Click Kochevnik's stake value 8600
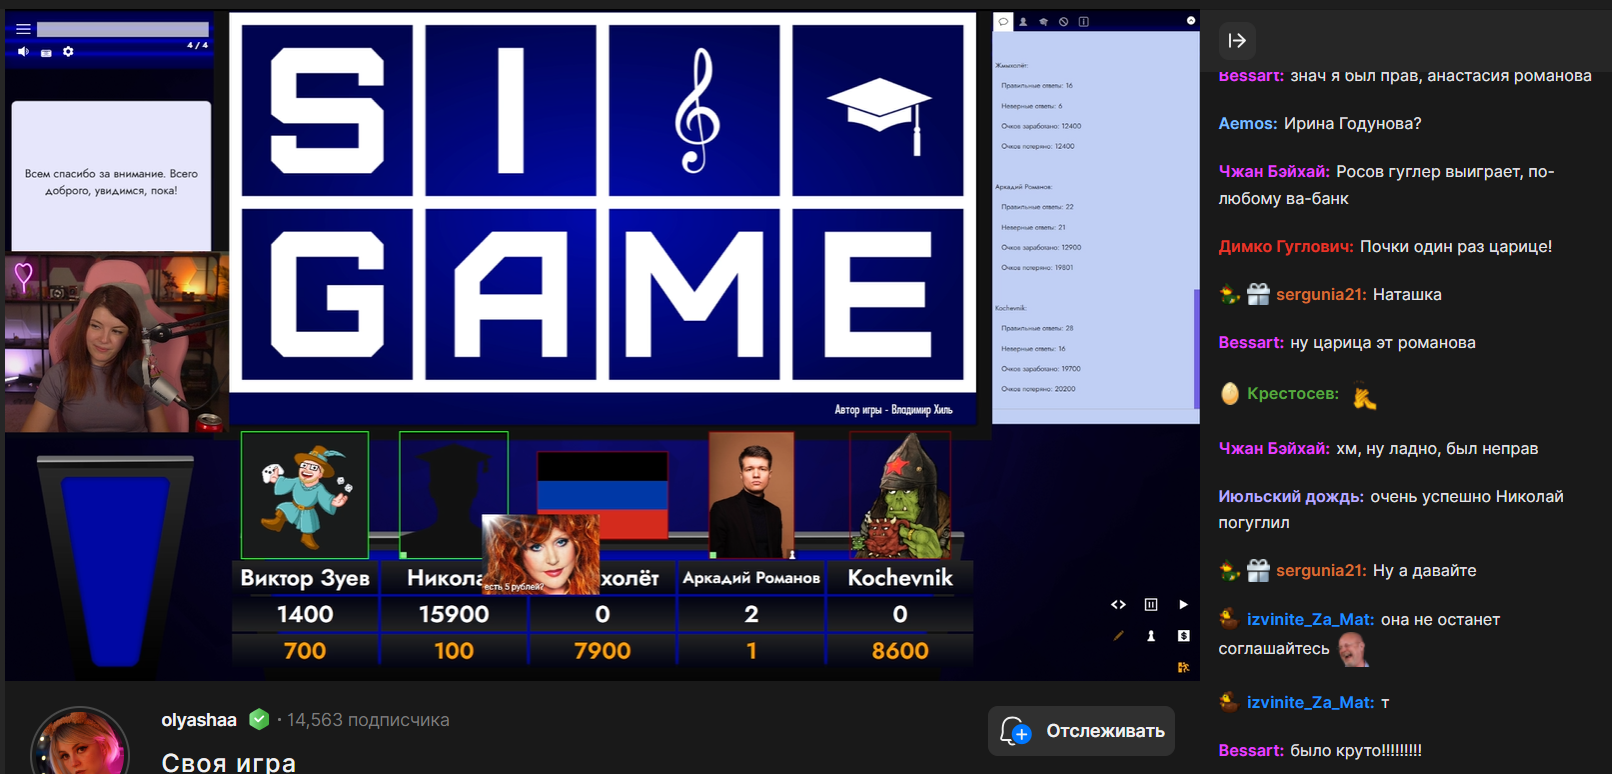 900,651
